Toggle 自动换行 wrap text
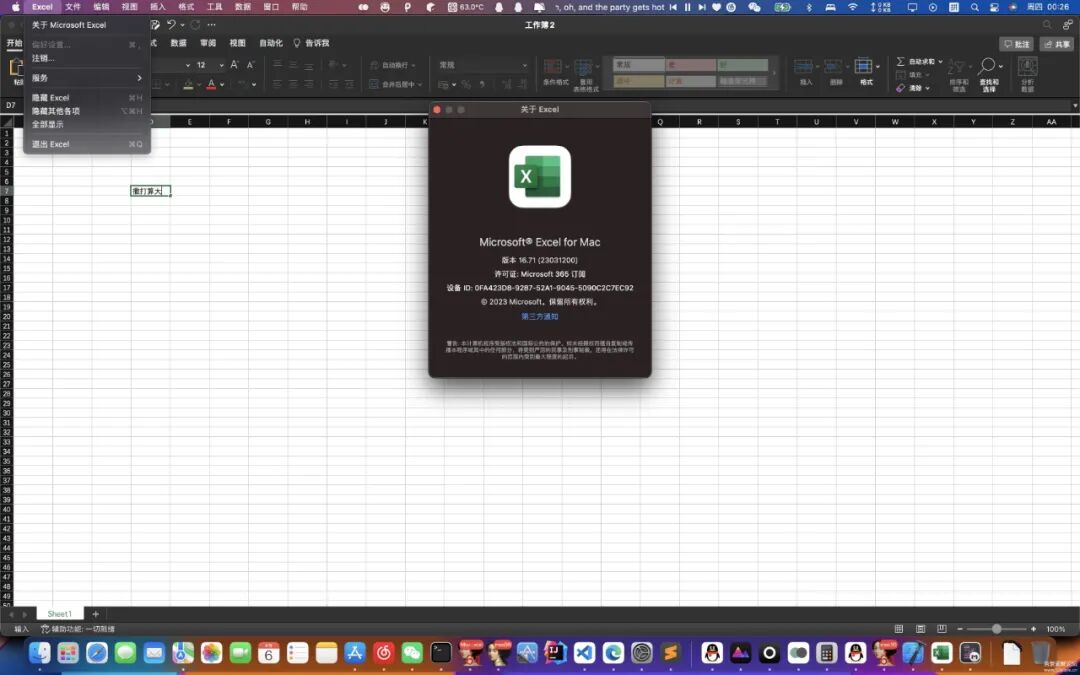 coord(392,65)
